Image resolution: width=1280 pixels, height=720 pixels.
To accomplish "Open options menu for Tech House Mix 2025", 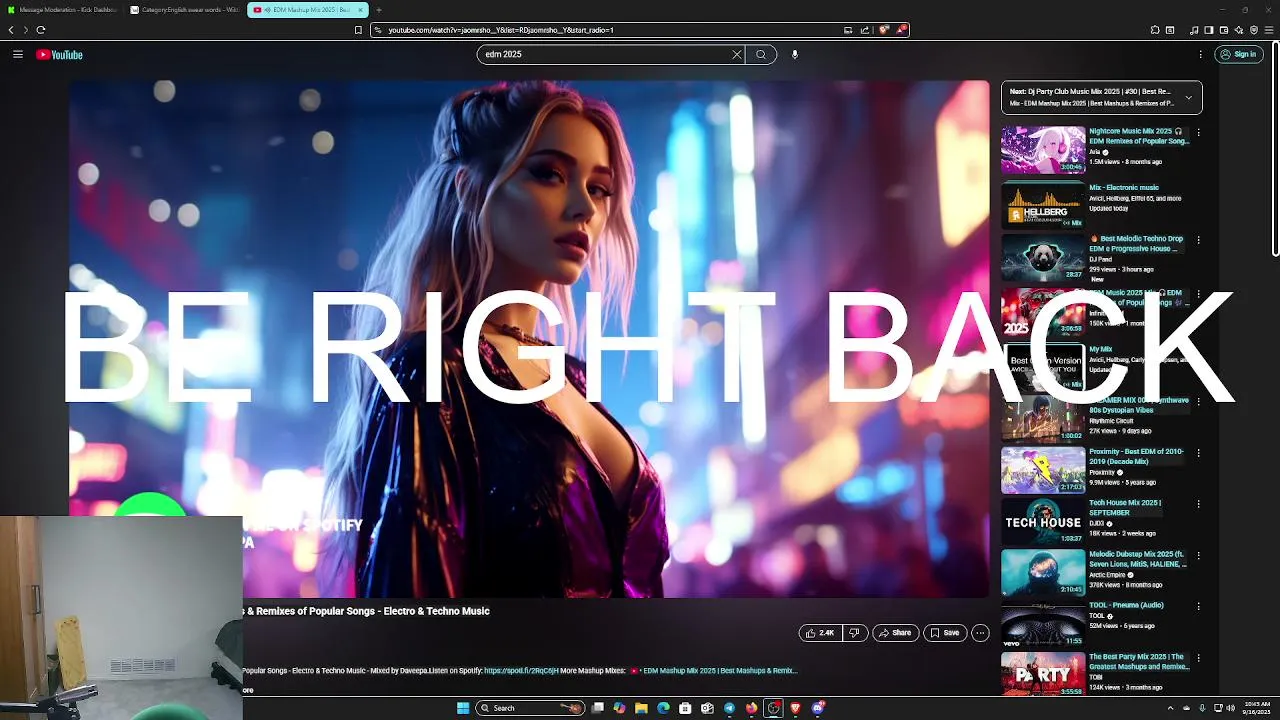I will [1198, 504].
